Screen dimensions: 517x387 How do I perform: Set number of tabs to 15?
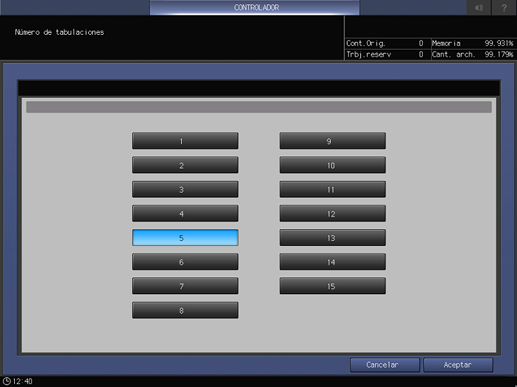click(x=333, y=286)
